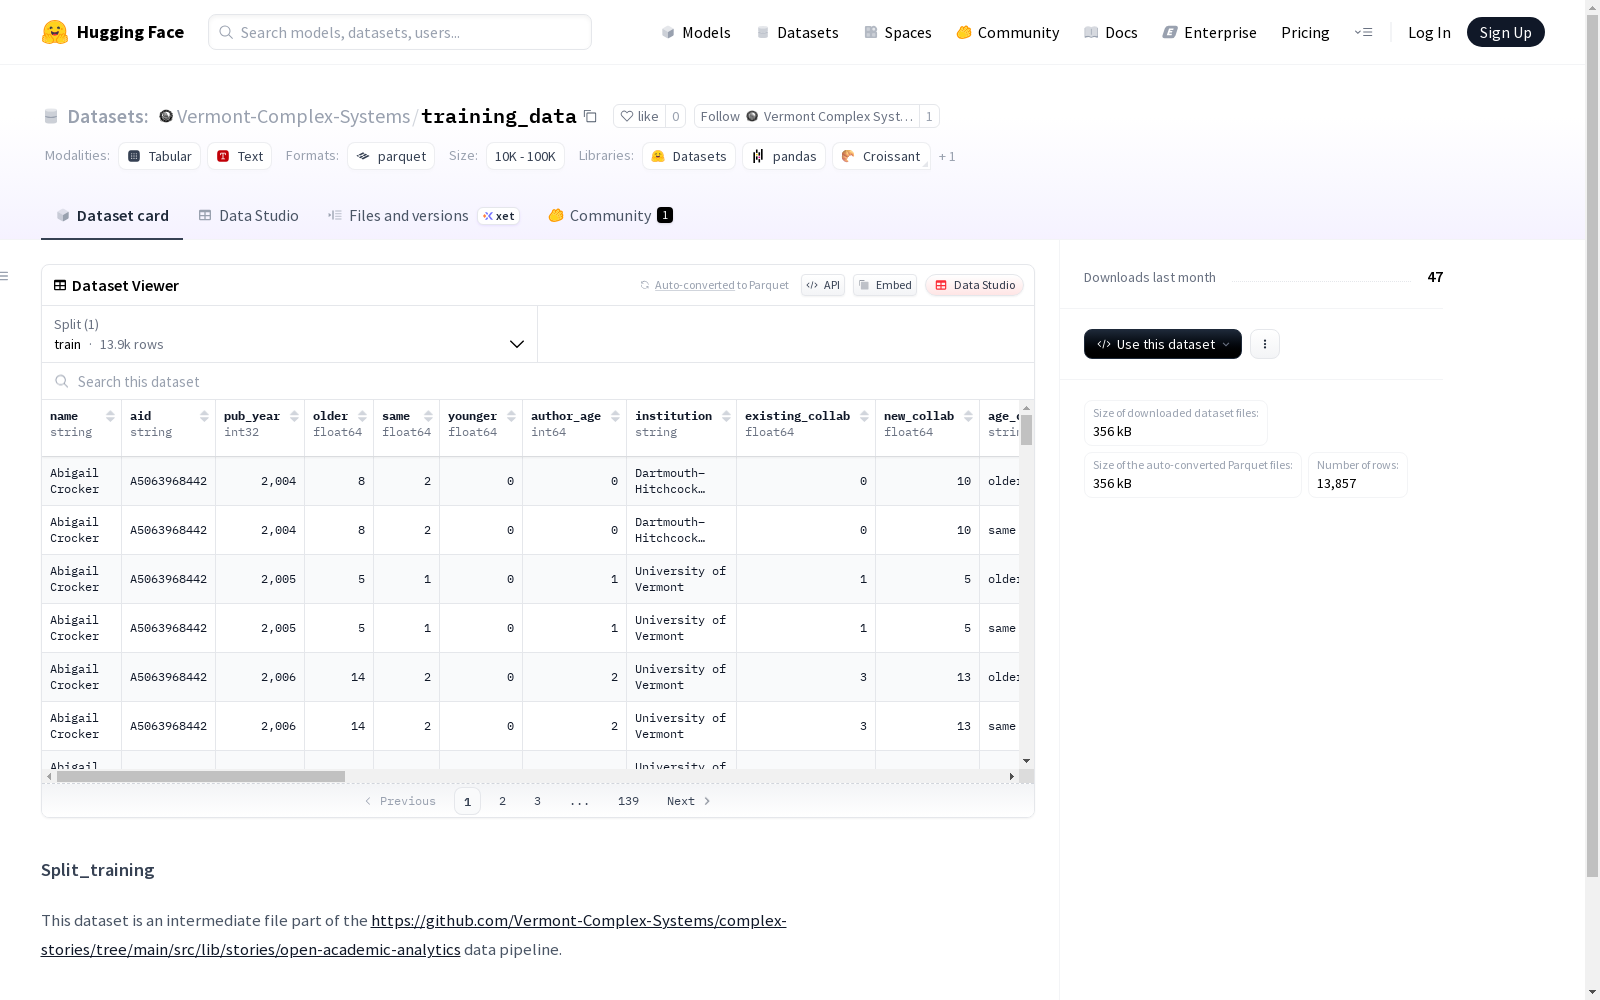Open the complex-stories GitHub link
This screenshot has width=1600, height=1000.
pyautogui.click(x=414, y=935)
